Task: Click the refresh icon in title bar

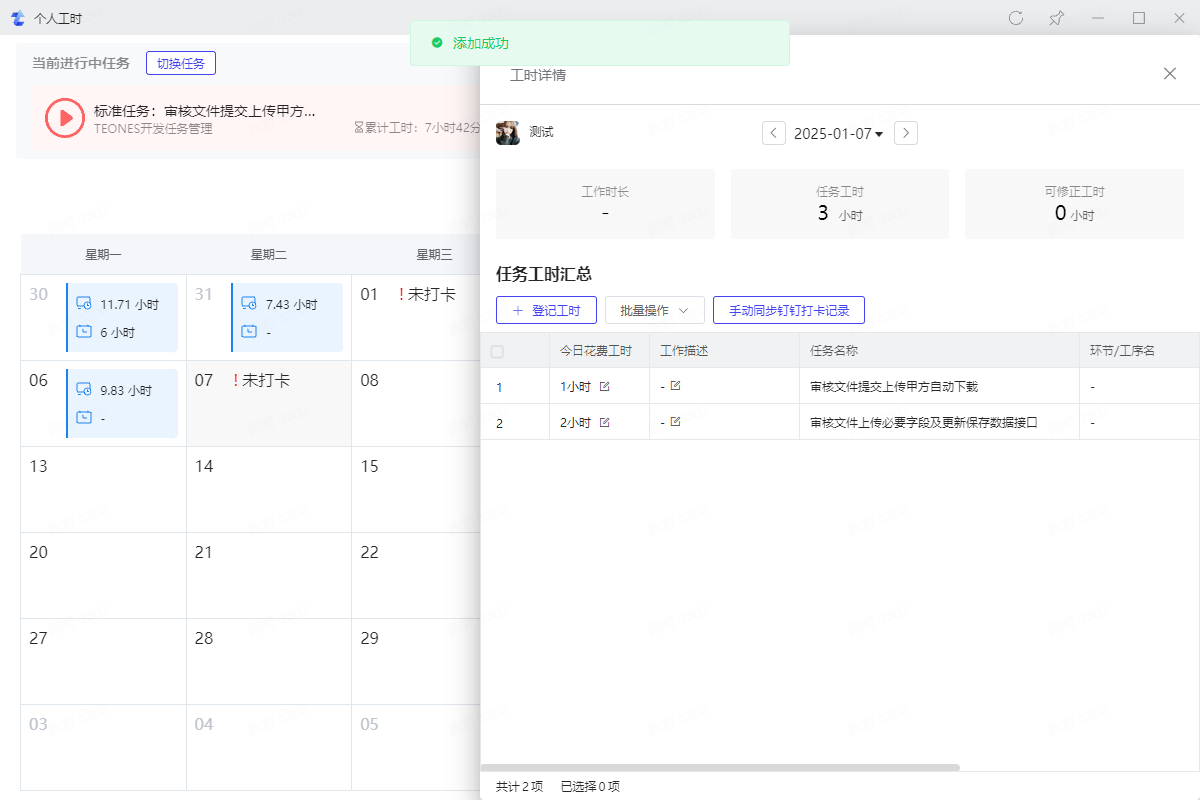Action: (1016, 18)
